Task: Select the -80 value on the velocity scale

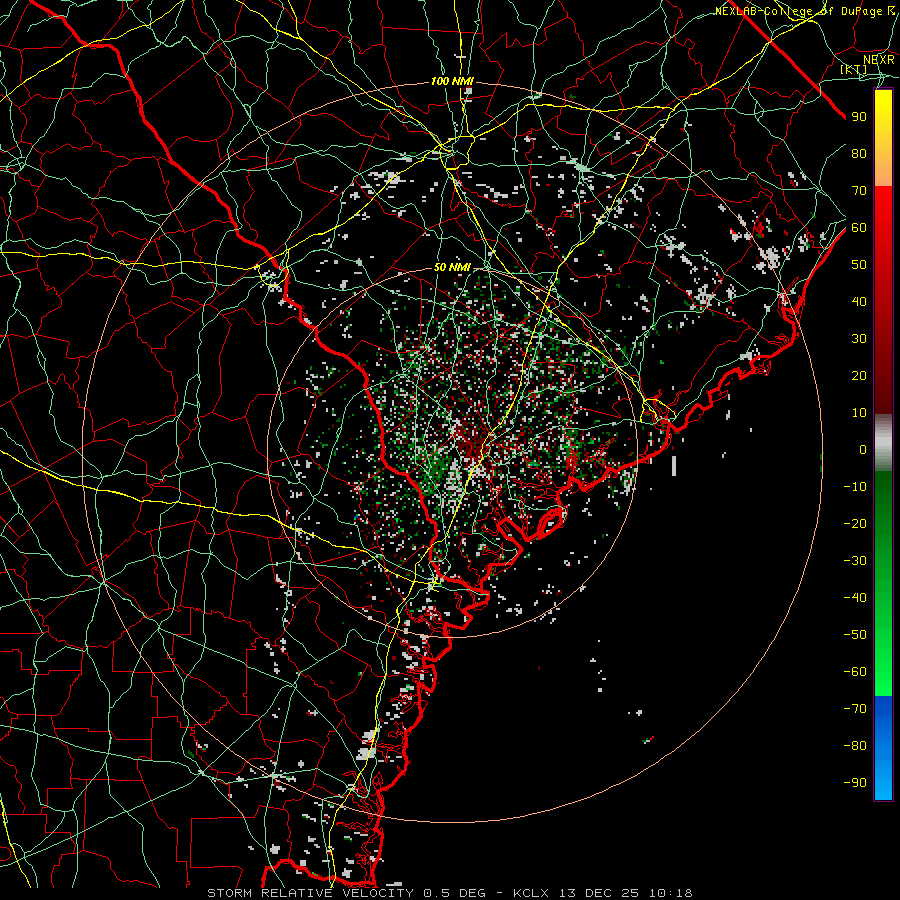Action: point(855,746)
